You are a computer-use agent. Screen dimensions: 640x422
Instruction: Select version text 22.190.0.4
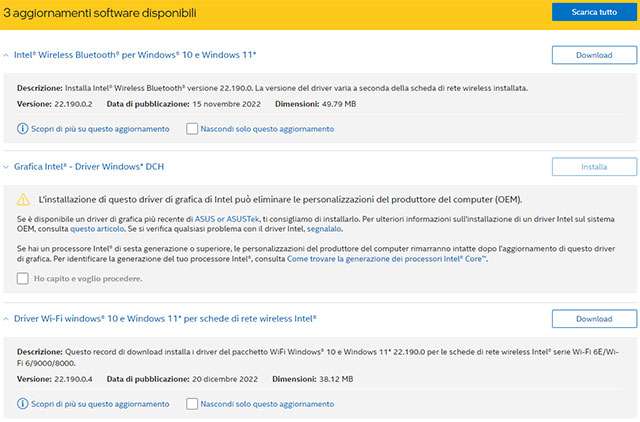pos(73,379)
